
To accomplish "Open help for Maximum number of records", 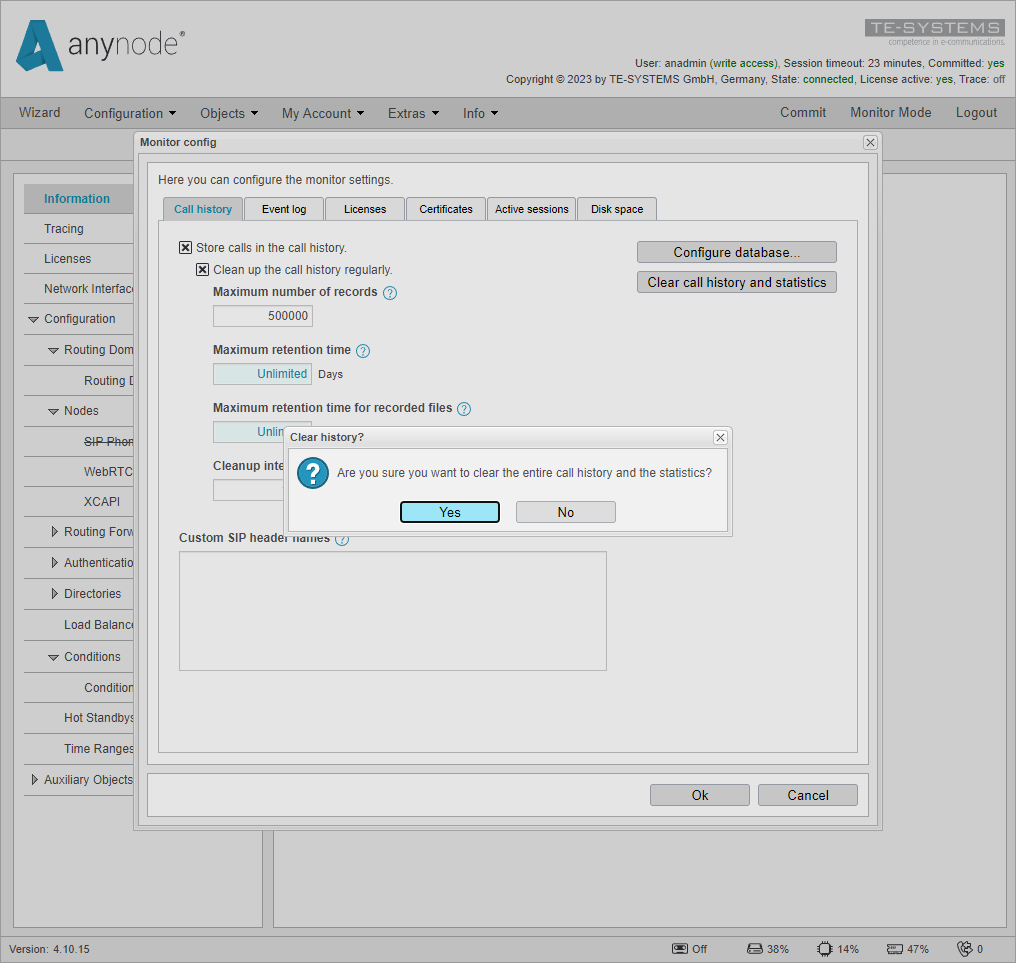I will point(390,292).
